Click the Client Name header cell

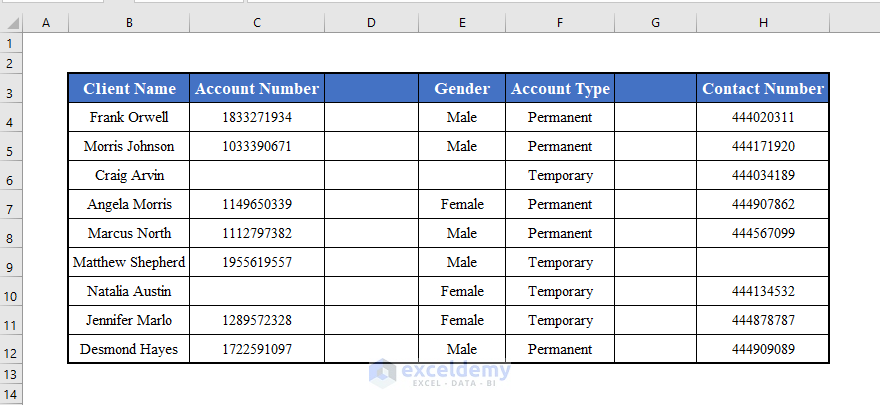pos(129,88)
